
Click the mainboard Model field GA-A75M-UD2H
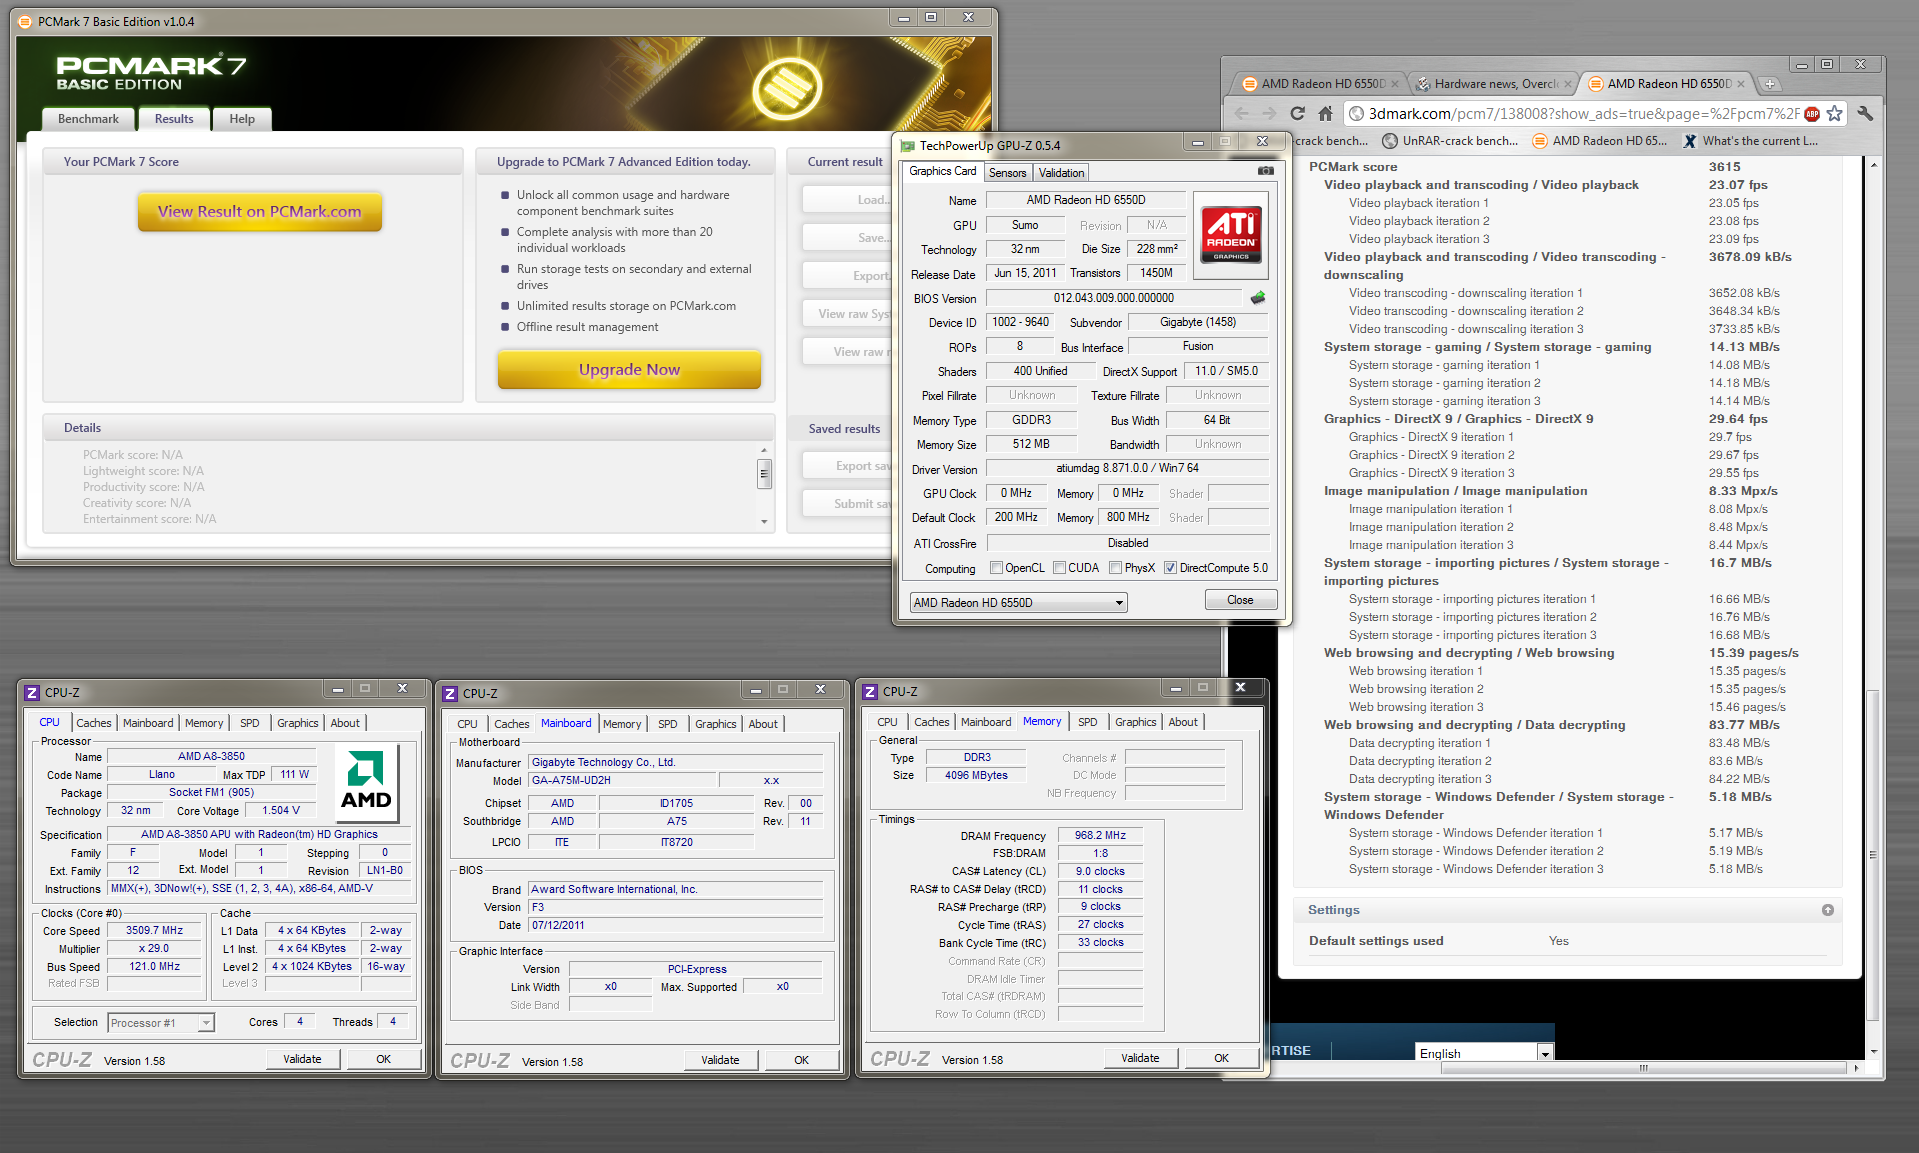tap(621, 781)
